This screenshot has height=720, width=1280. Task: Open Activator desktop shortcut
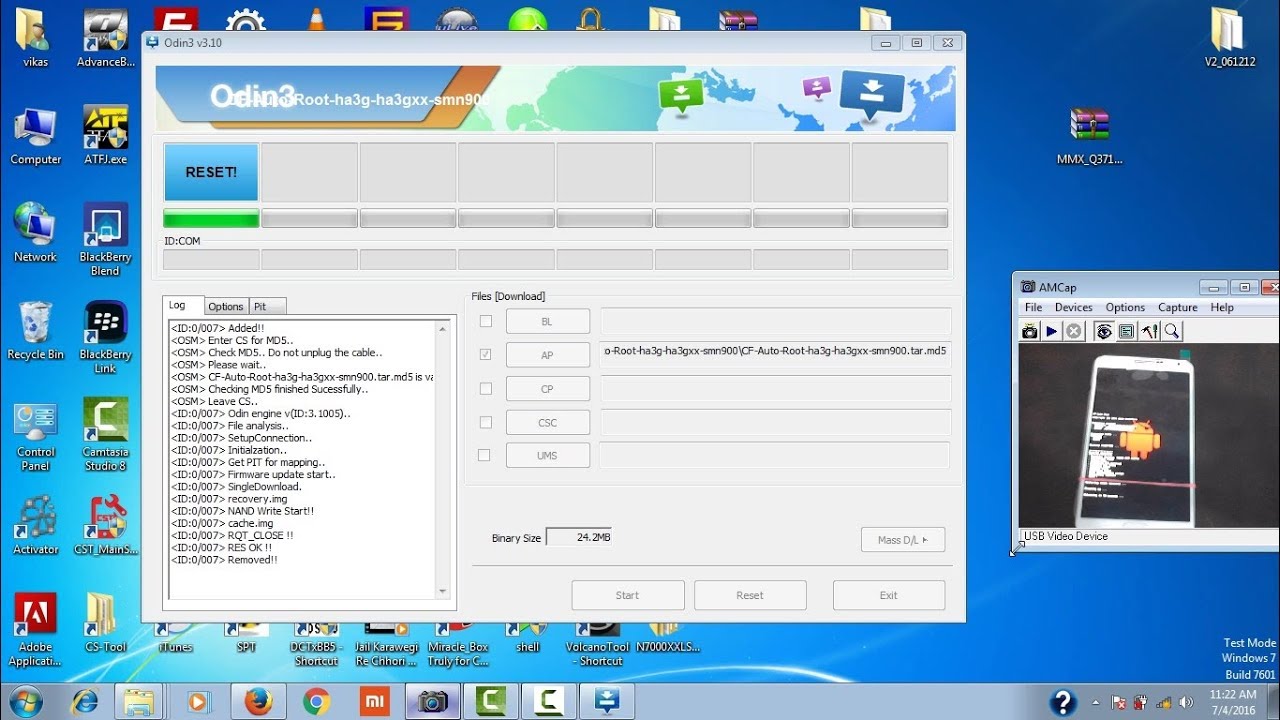point(35,525)
